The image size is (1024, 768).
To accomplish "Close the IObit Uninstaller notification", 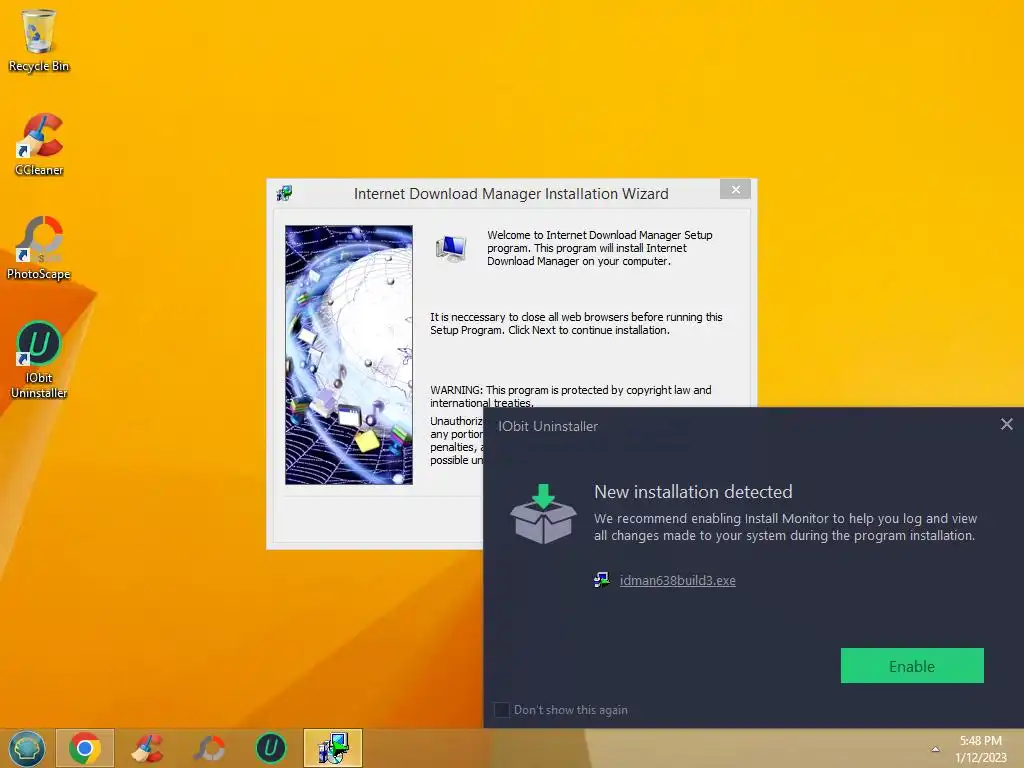I will click(1006, 424).
